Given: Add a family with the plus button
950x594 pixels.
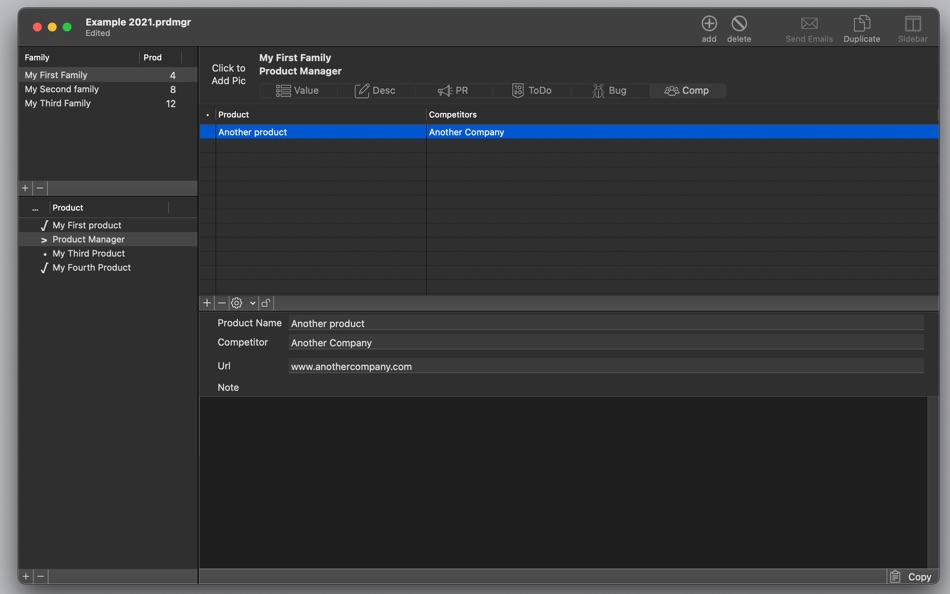Looking at the screenshot, I should point(25,188).
